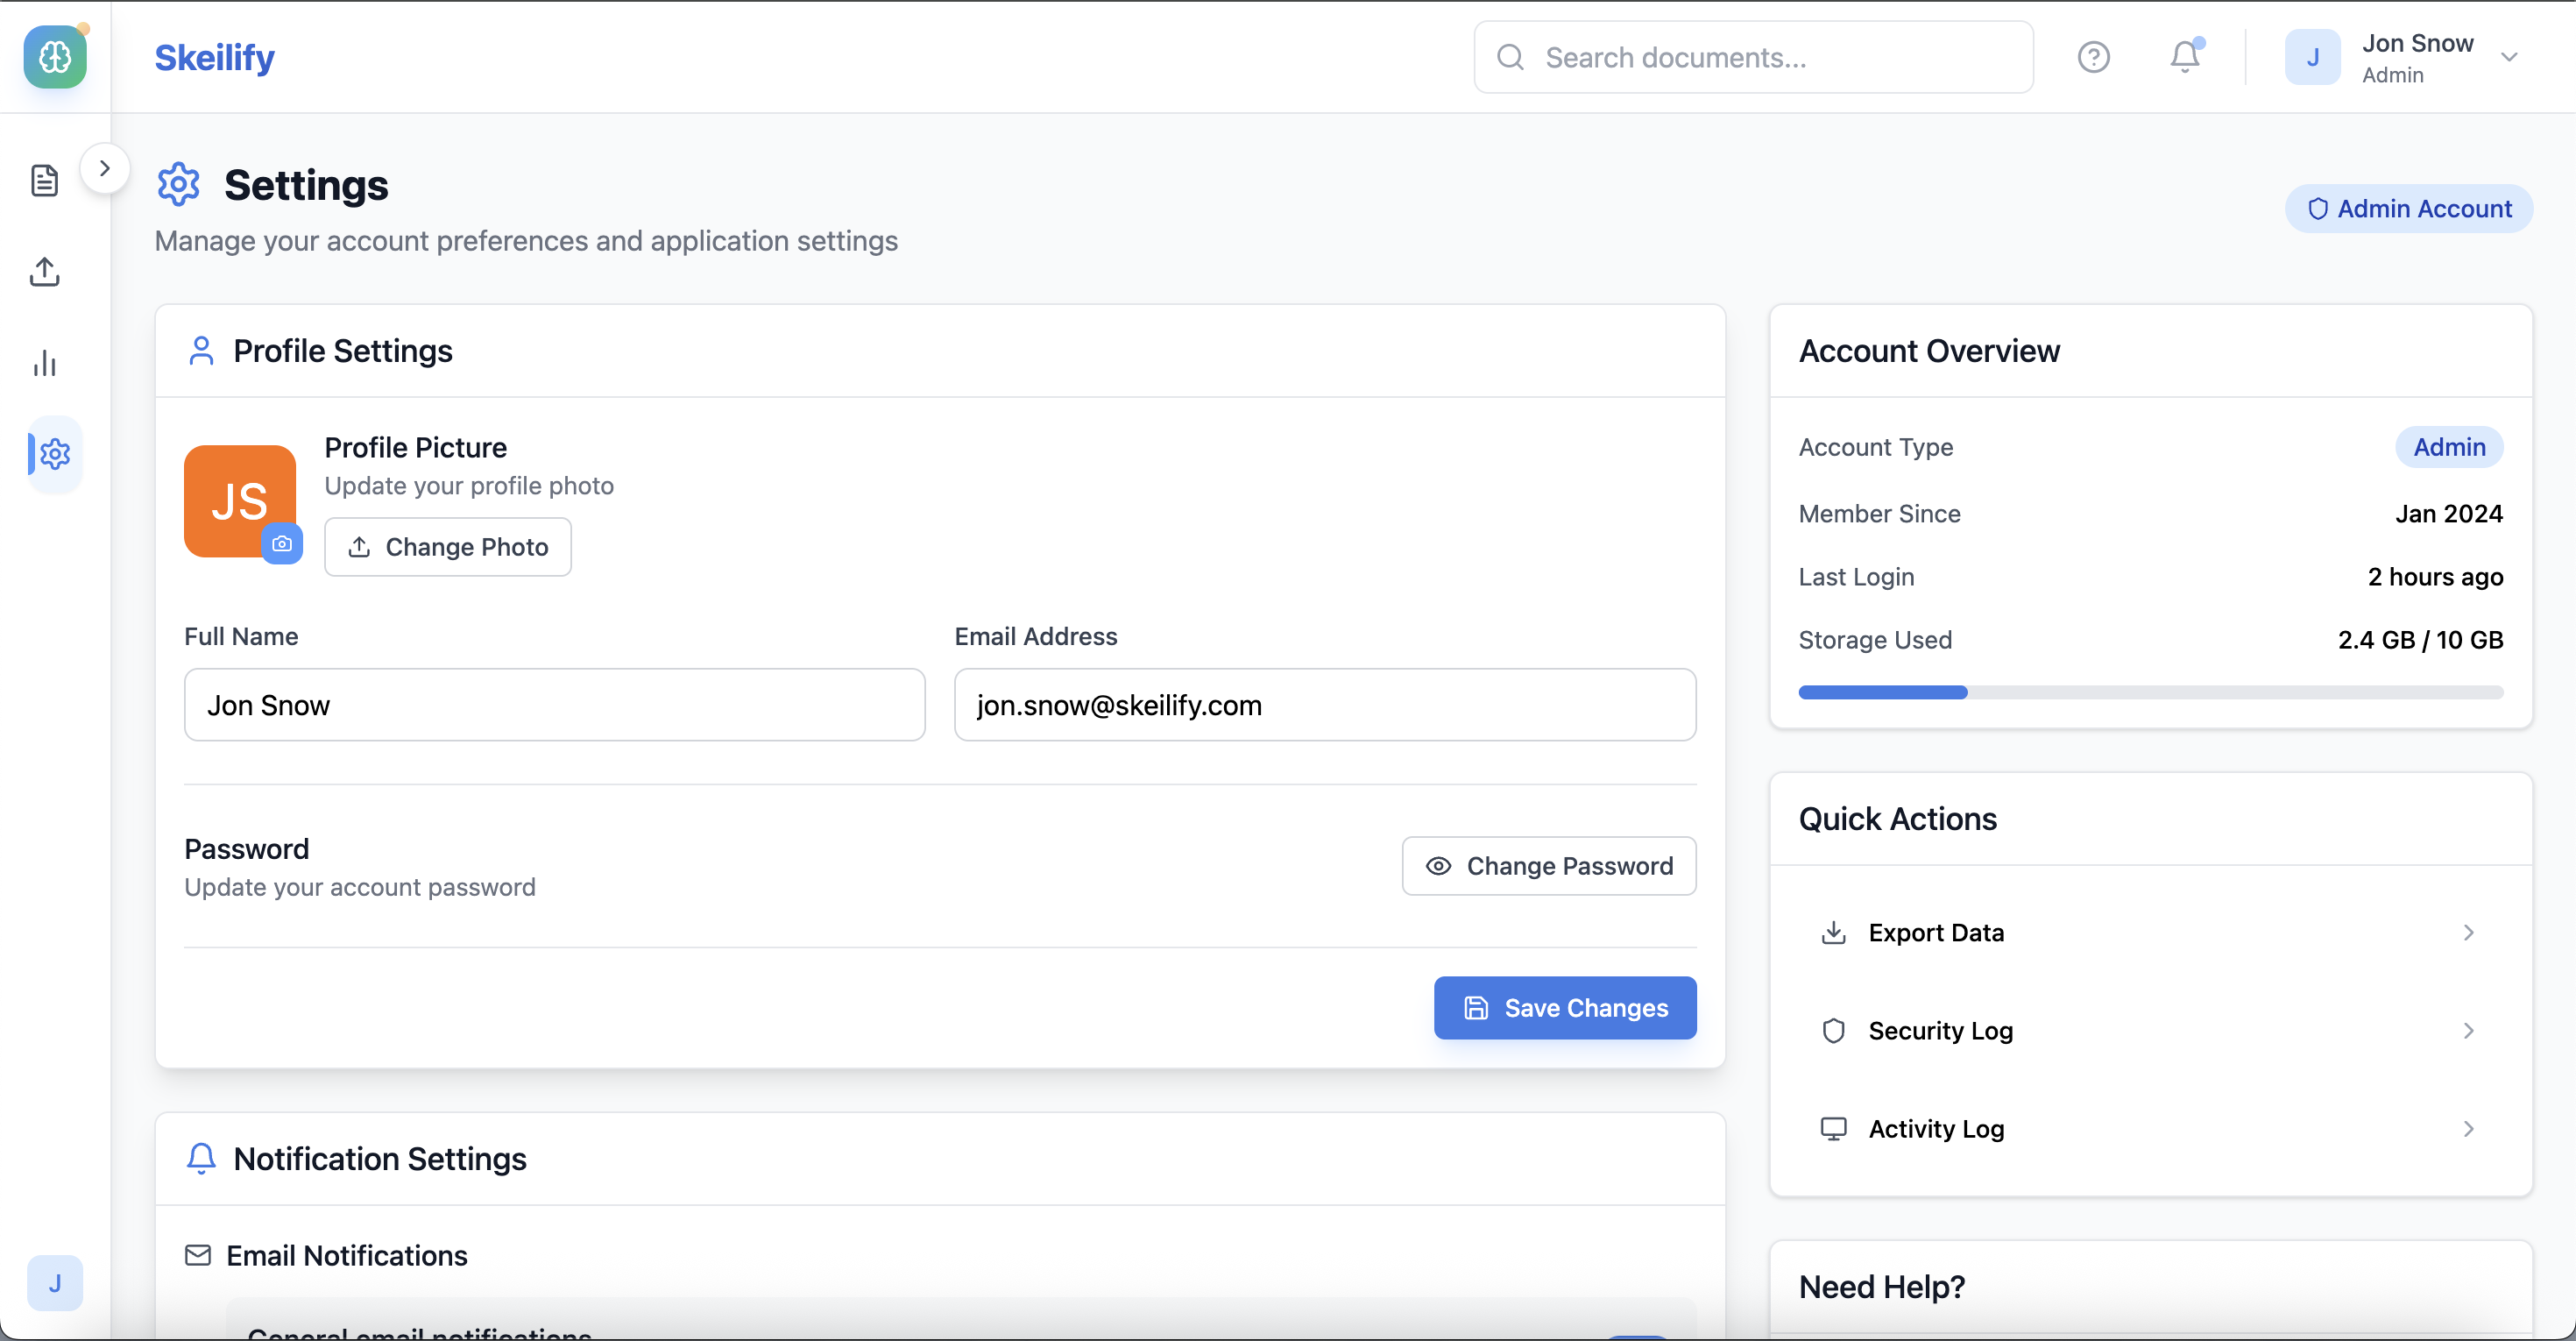Viewport: 2576px width, 1341px height.
Task: Click the storage used progress bar
Action: [x=2150, y=692]
